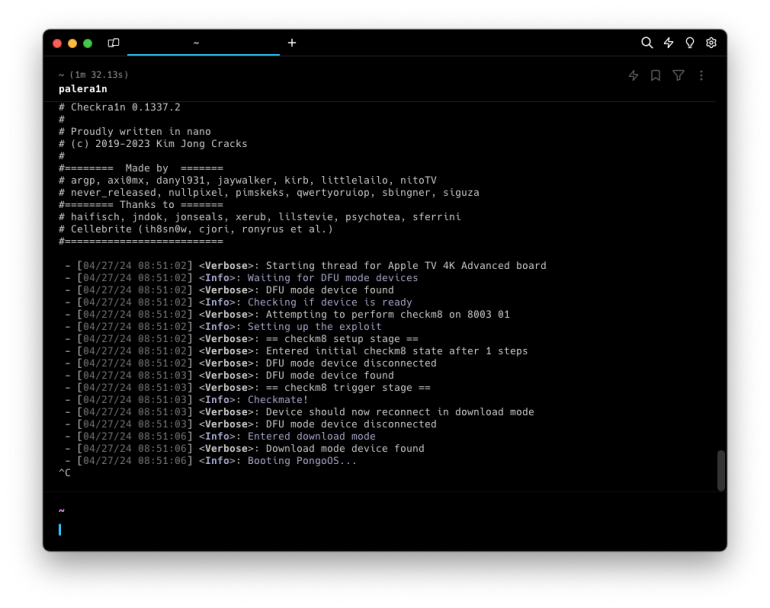Click the 'palera1n' command text
The height and width of the screenshot is (608, 770).
click(82, 89)
